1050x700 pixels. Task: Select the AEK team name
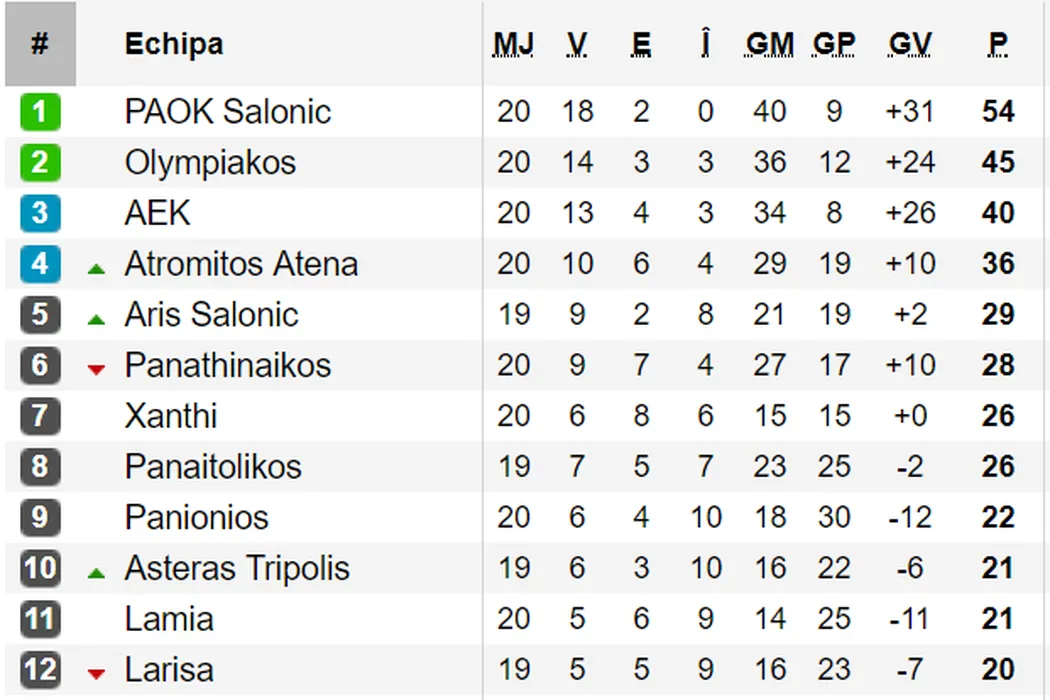[x=157, y=213]
